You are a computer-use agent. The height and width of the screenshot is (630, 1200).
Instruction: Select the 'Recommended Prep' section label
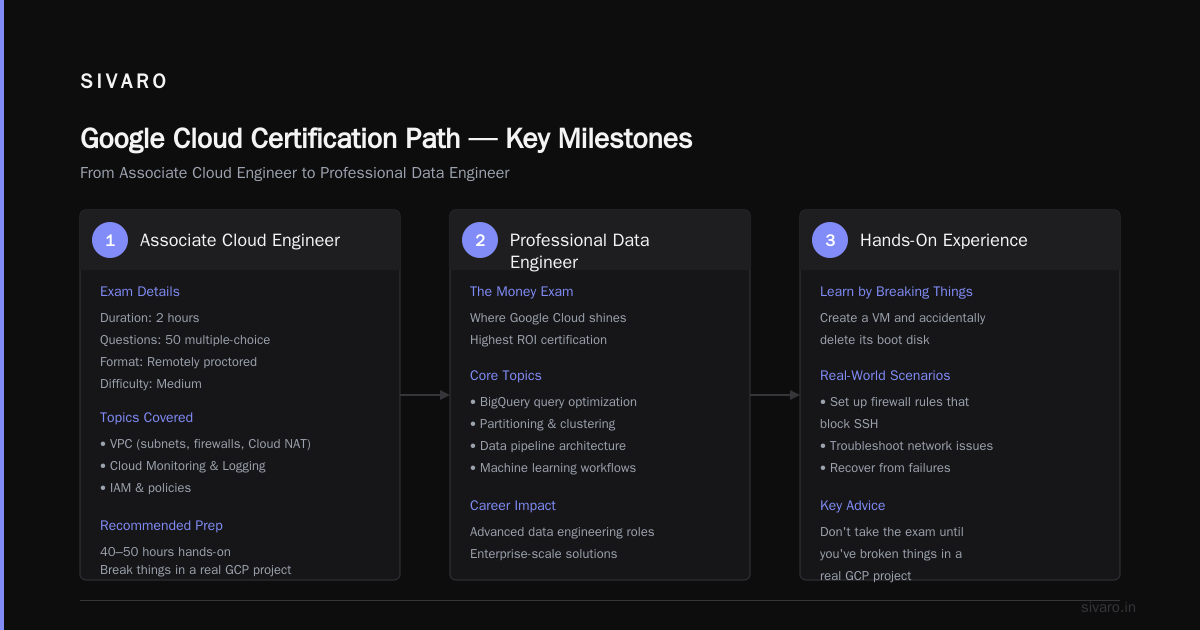pos(161,526)
